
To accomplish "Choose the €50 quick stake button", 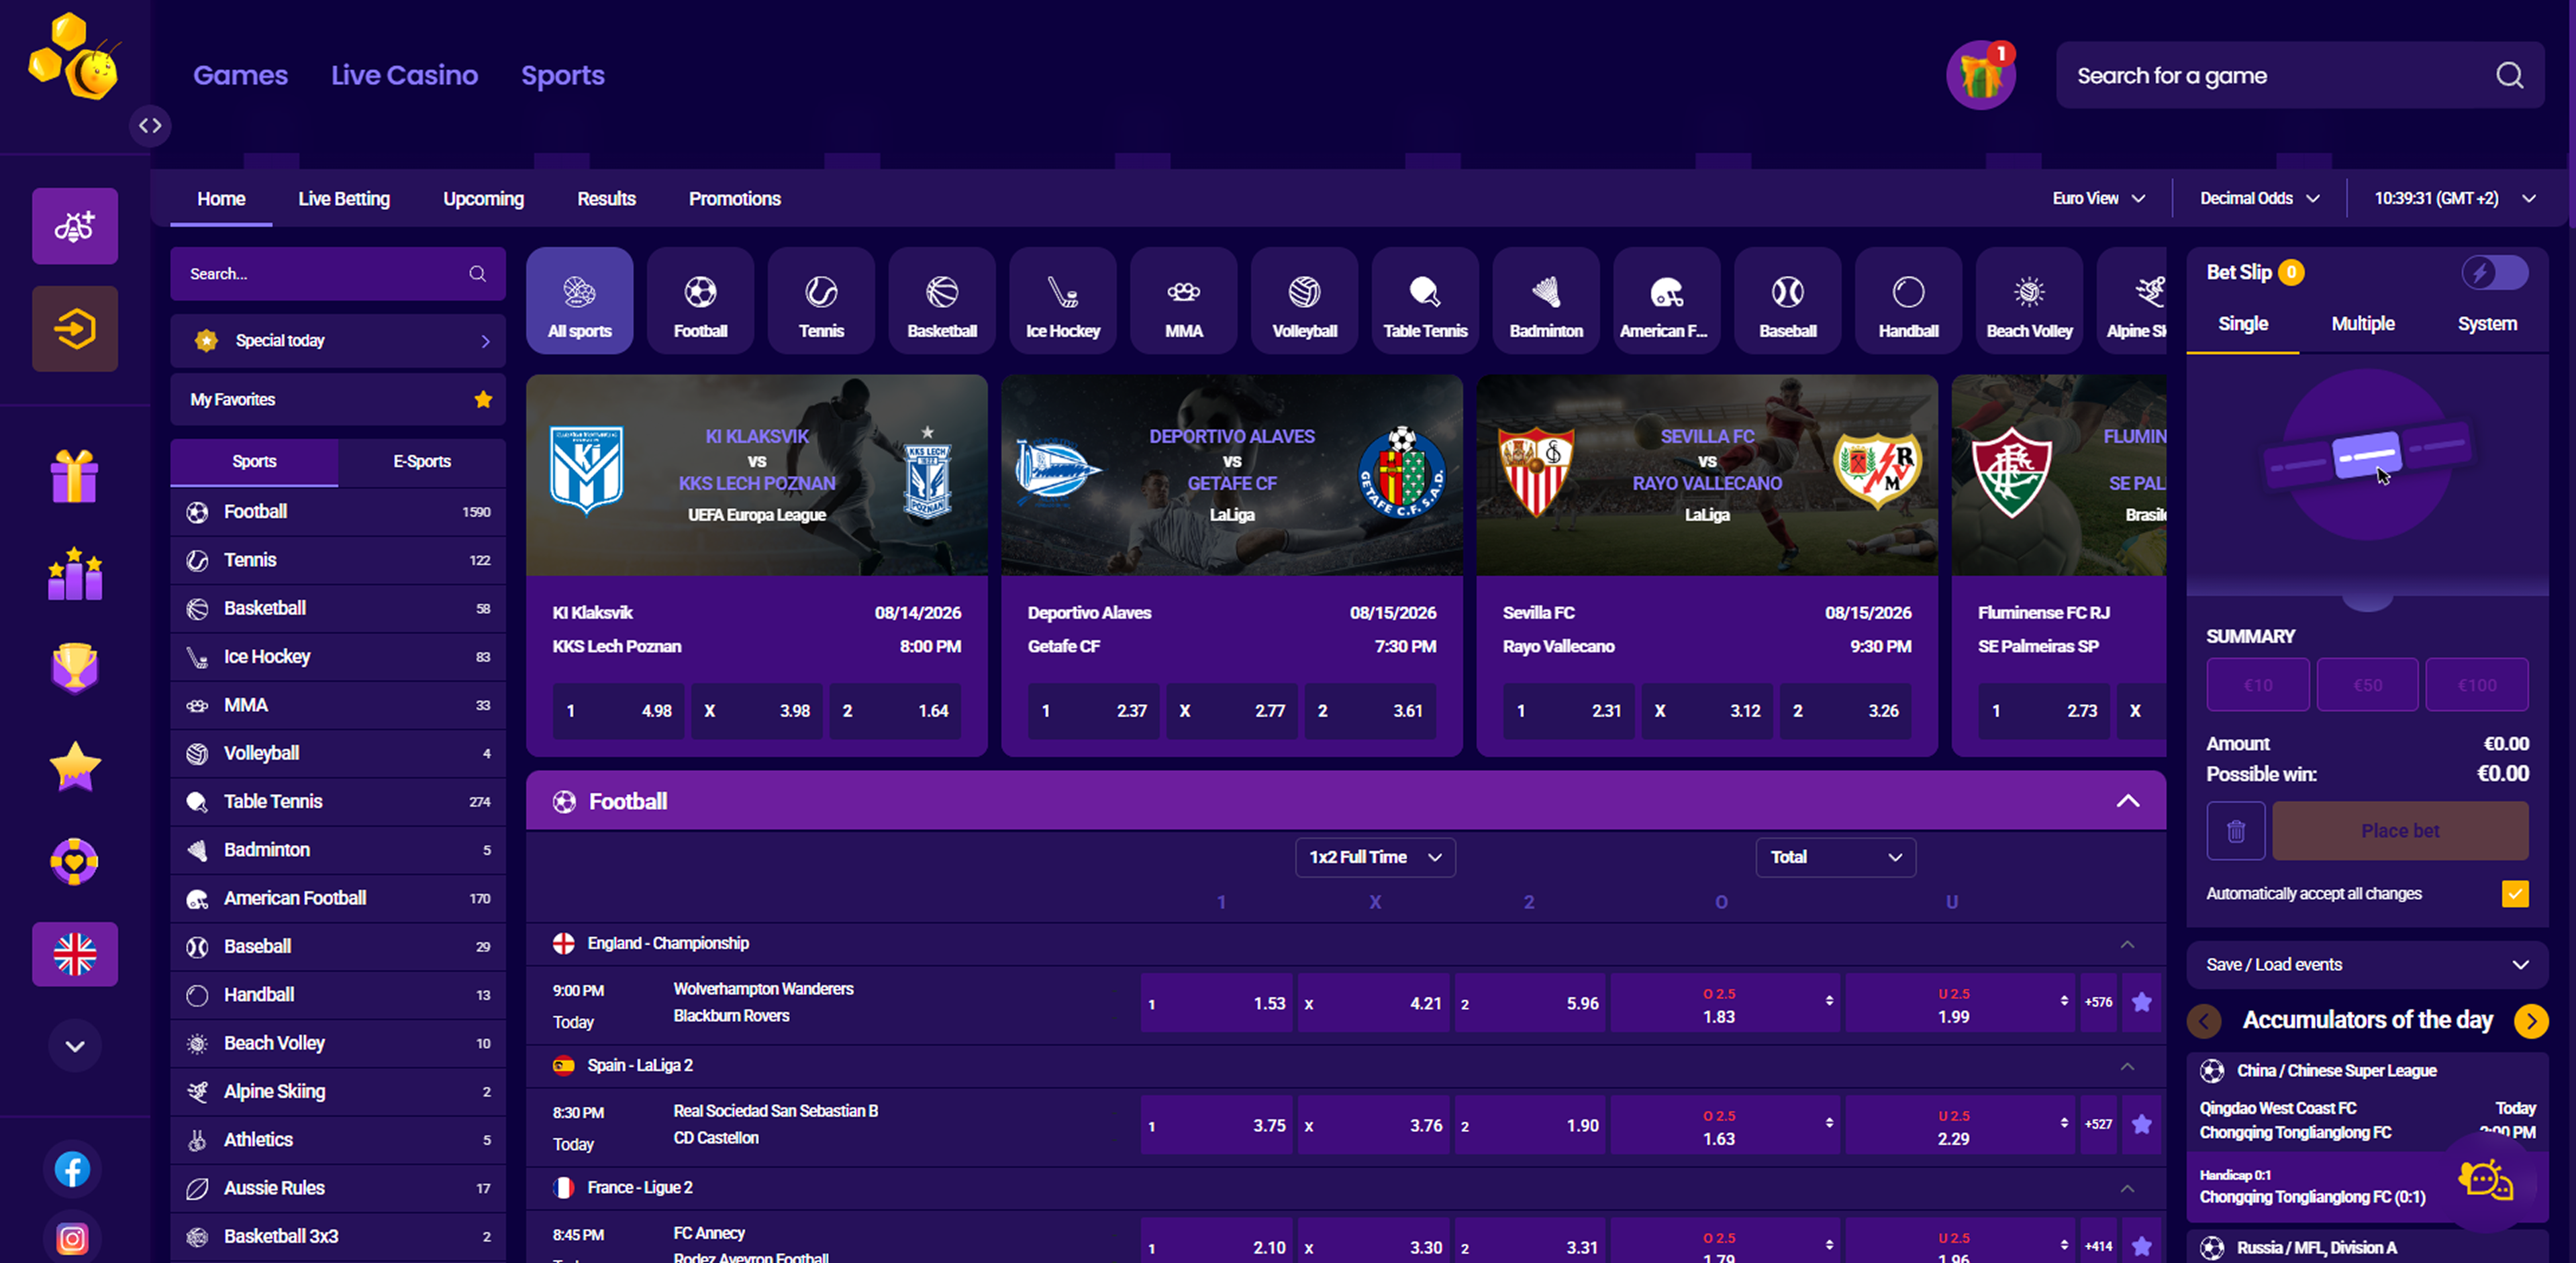I will tap(2367, 684).
